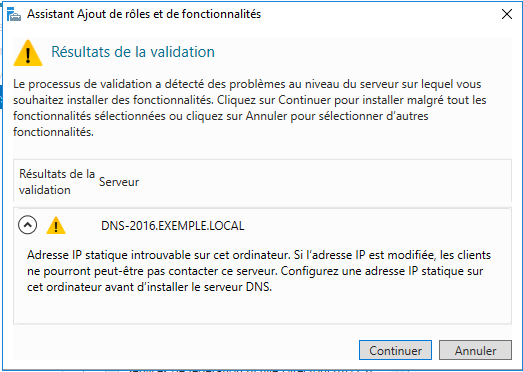Screen dimensions: 523x372
Task: Click the Annuler button
Action: click(475, 350)
